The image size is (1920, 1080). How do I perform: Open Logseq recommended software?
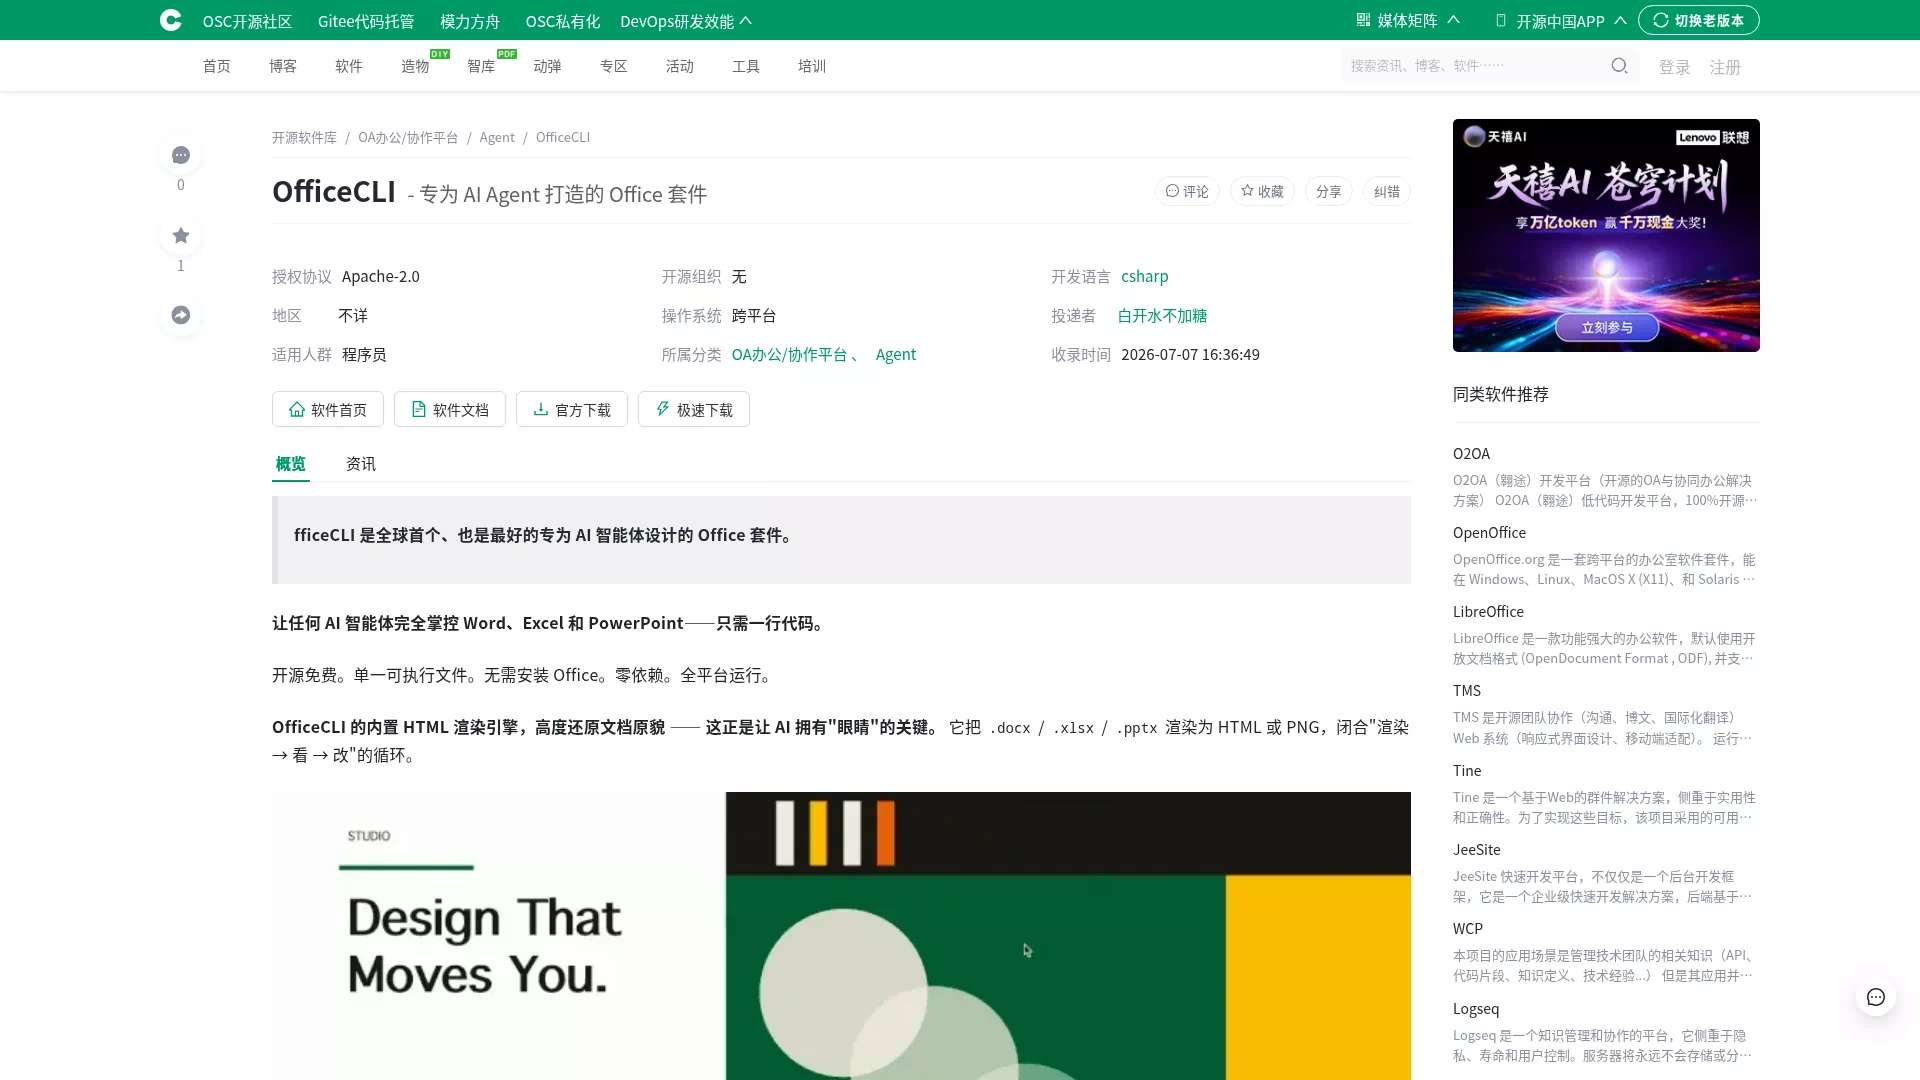click(1476, 1008)
